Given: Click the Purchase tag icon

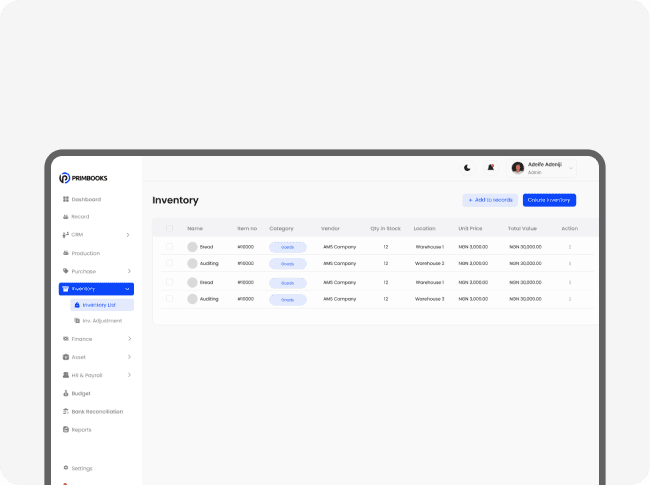Looking at the screenshot, I should coord(65,271).
